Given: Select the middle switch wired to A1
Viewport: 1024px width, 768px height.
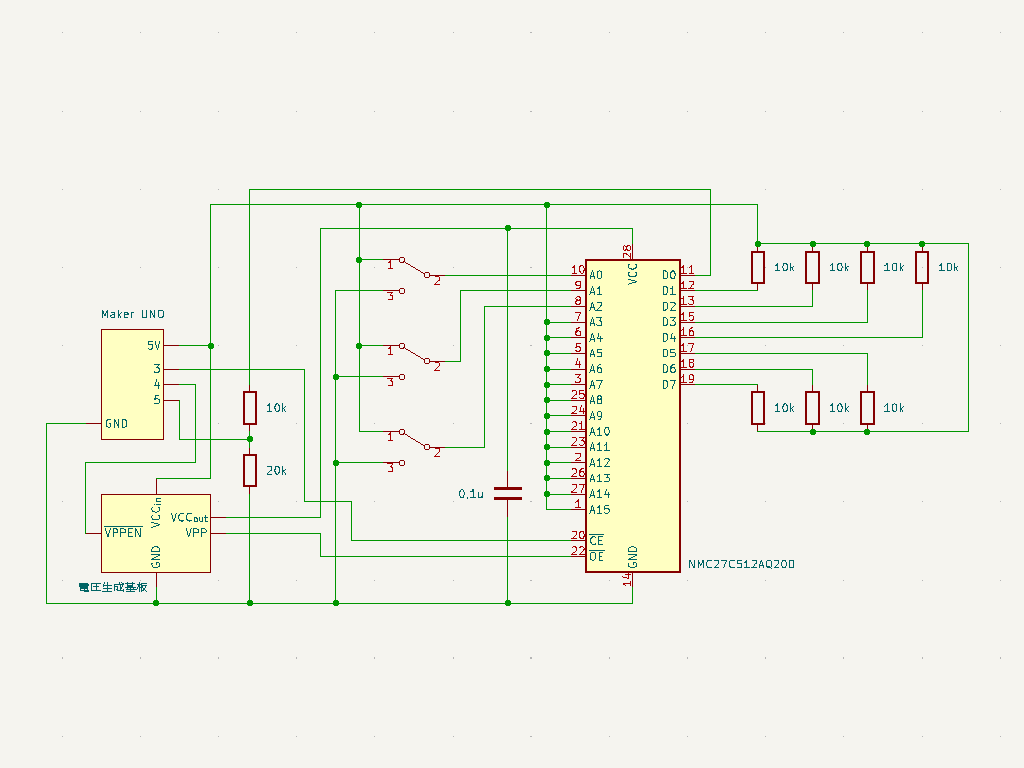Looking at the screenshot, I should (415, 353).
